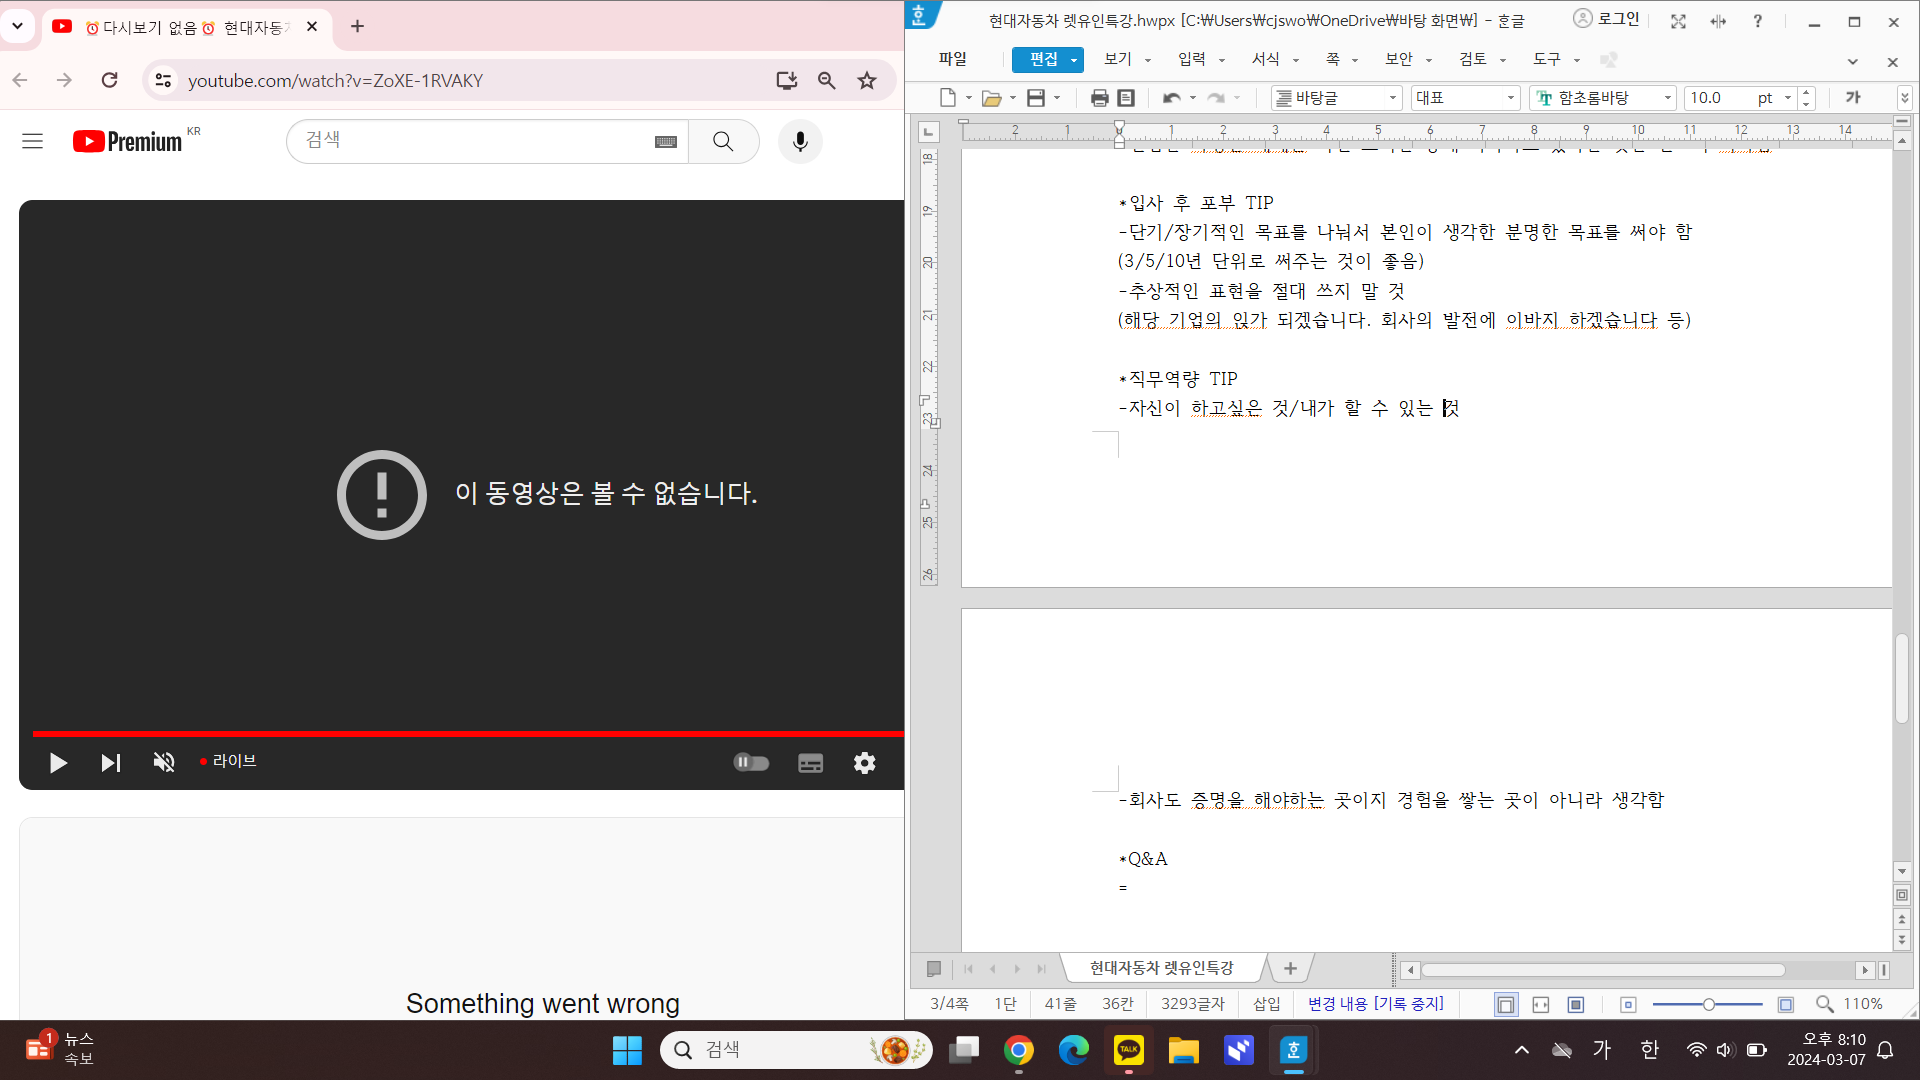Bookmark this page with star icon

coord(867,81)
